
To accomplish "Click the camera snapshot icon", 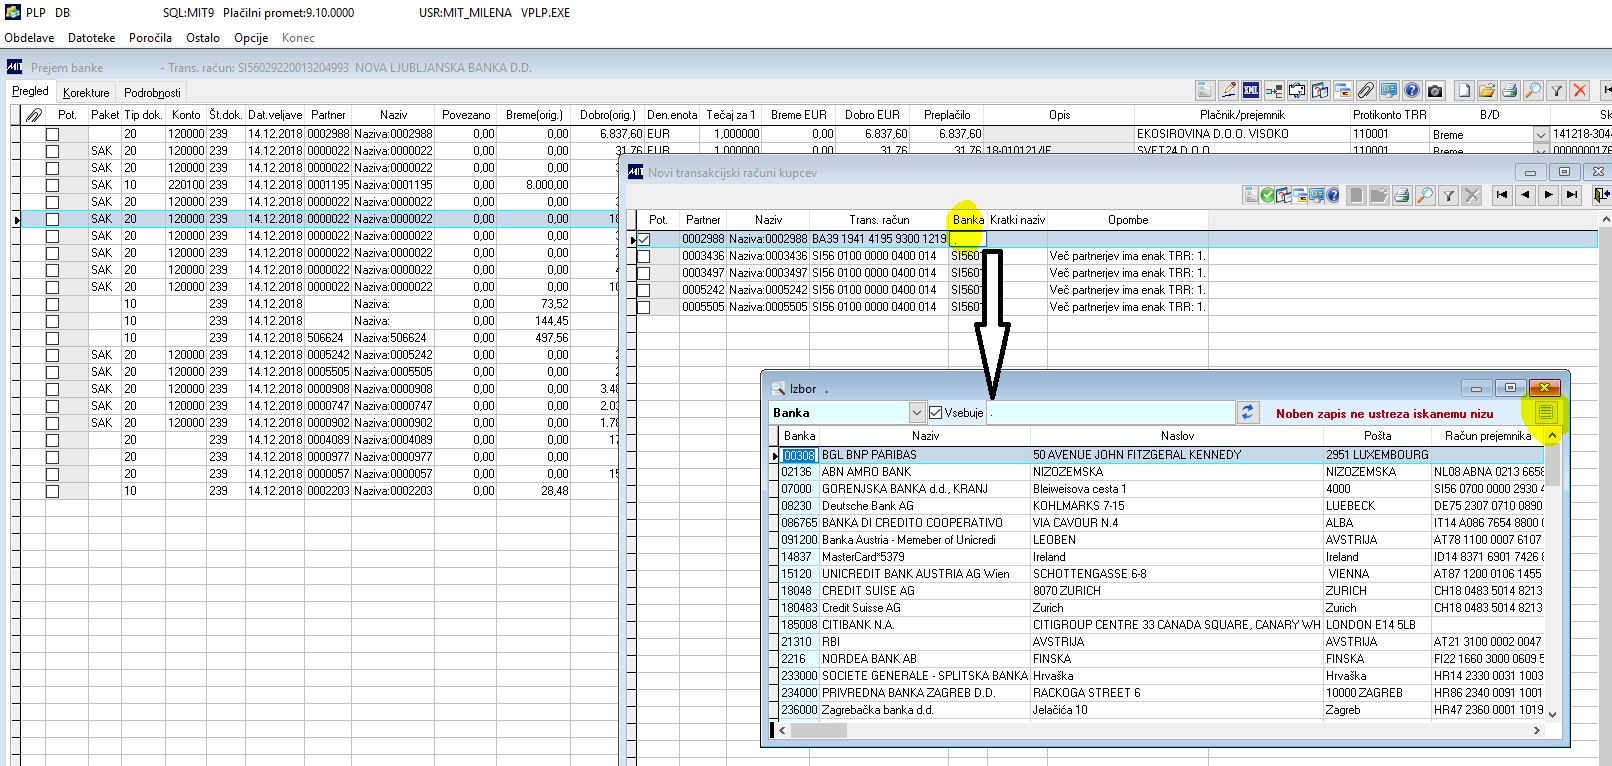I will (1435, 91).
